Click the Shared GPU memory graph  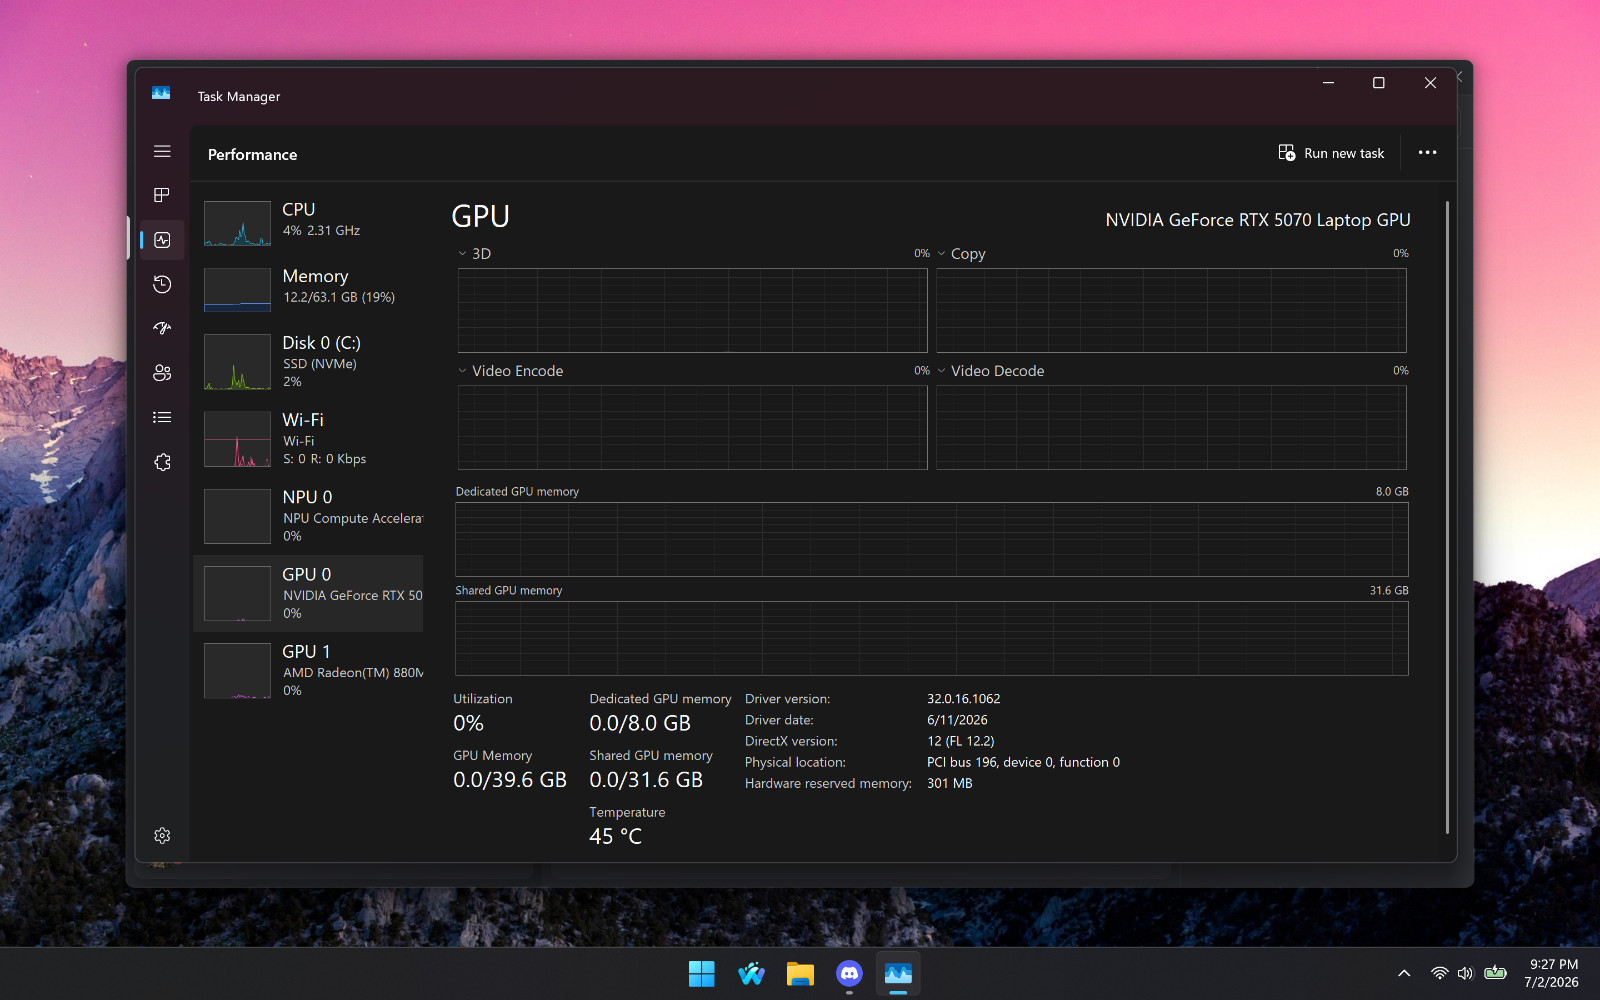[x=931, y=638]
